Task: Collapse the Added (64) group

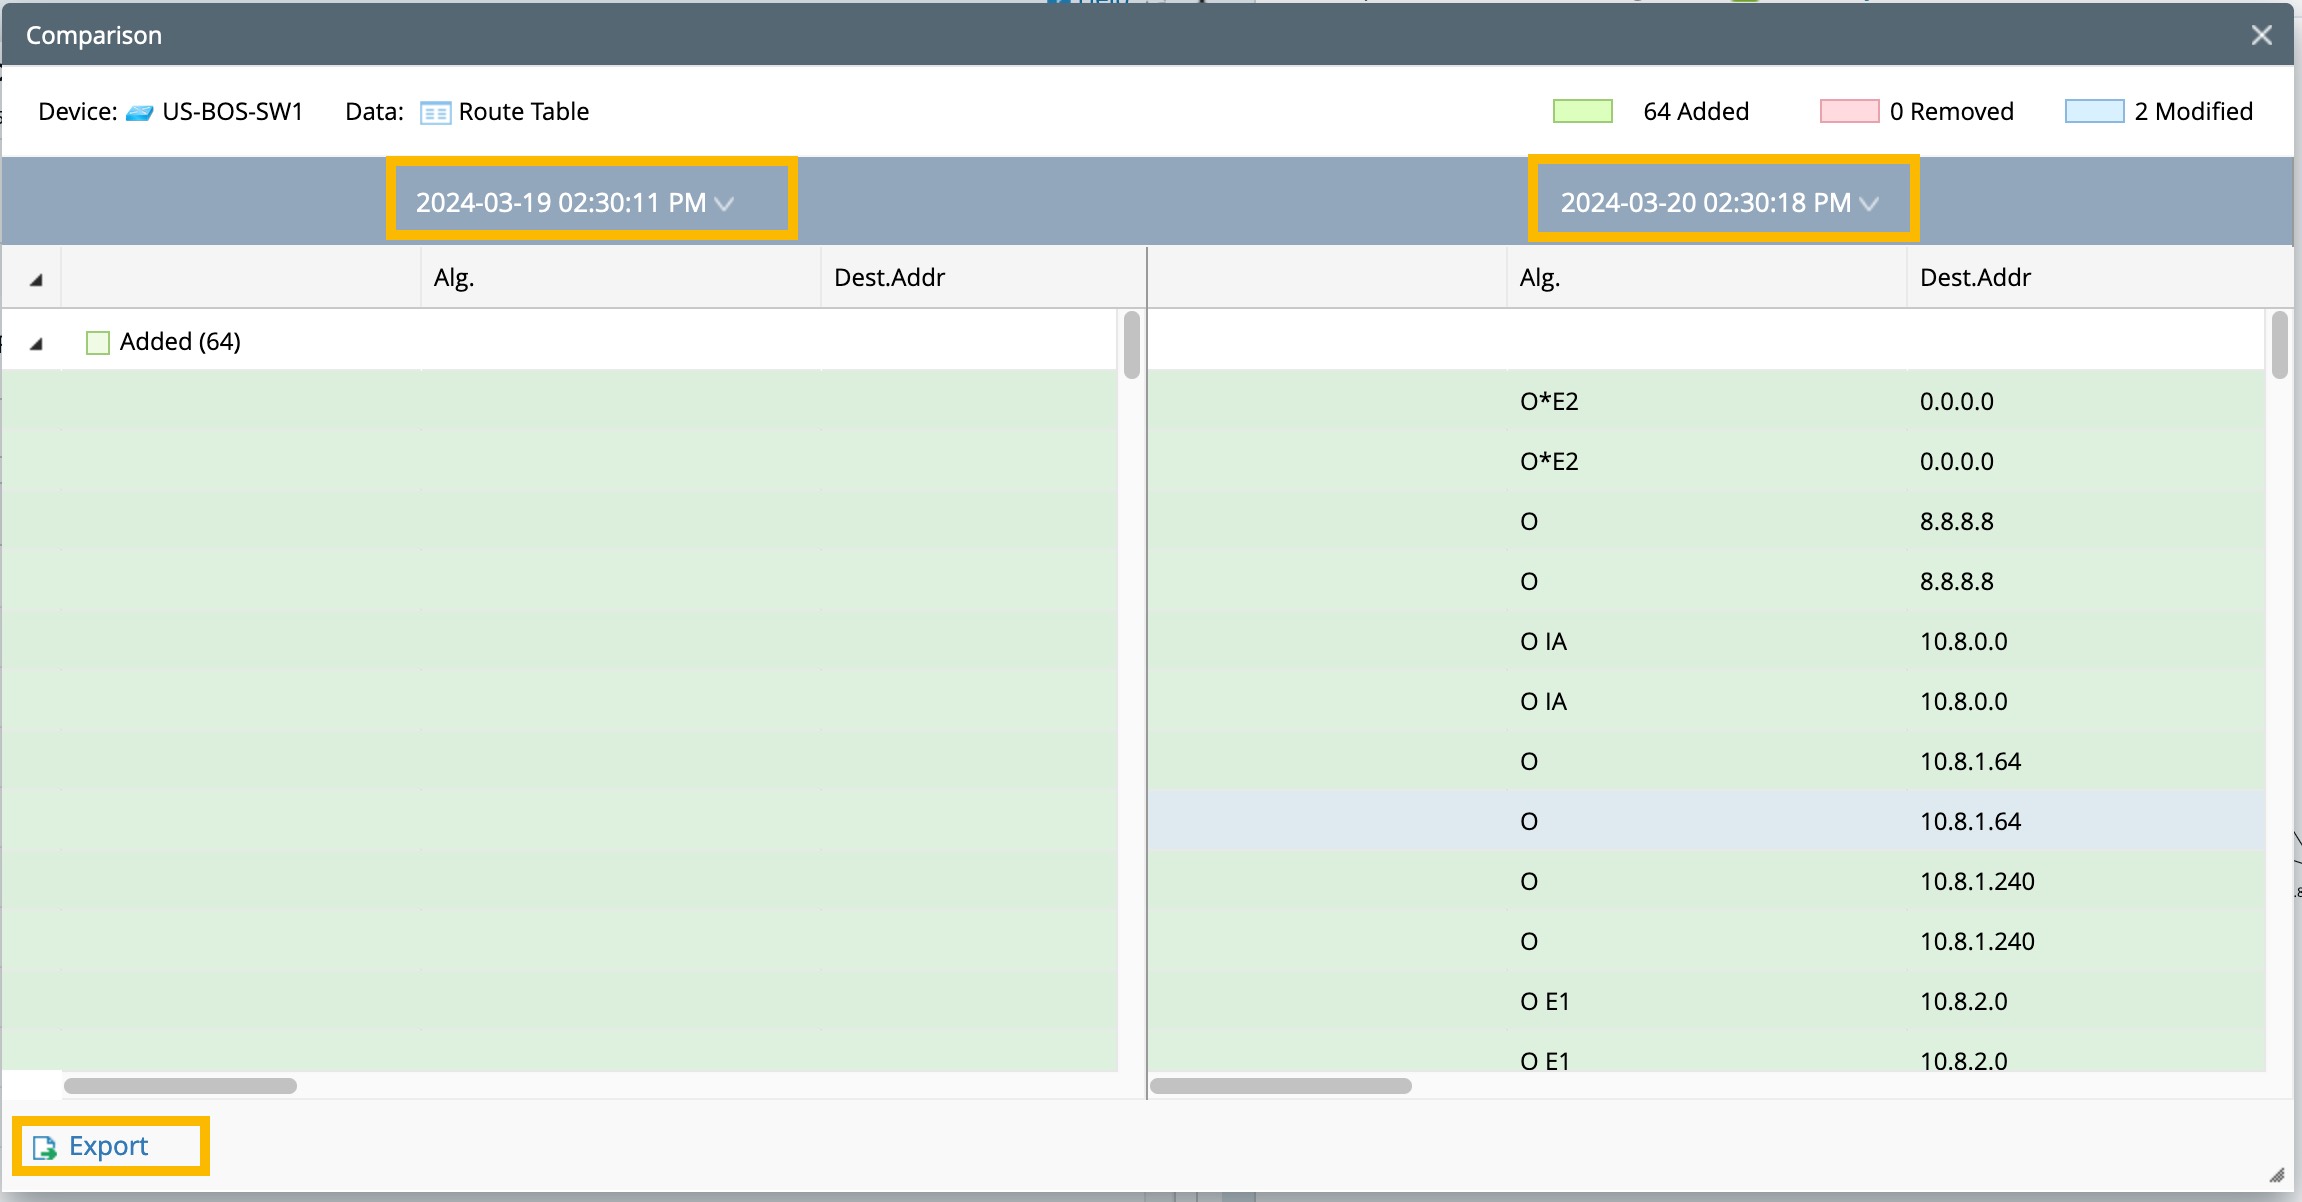Action: pyautogui.click(x=36, y=344)
